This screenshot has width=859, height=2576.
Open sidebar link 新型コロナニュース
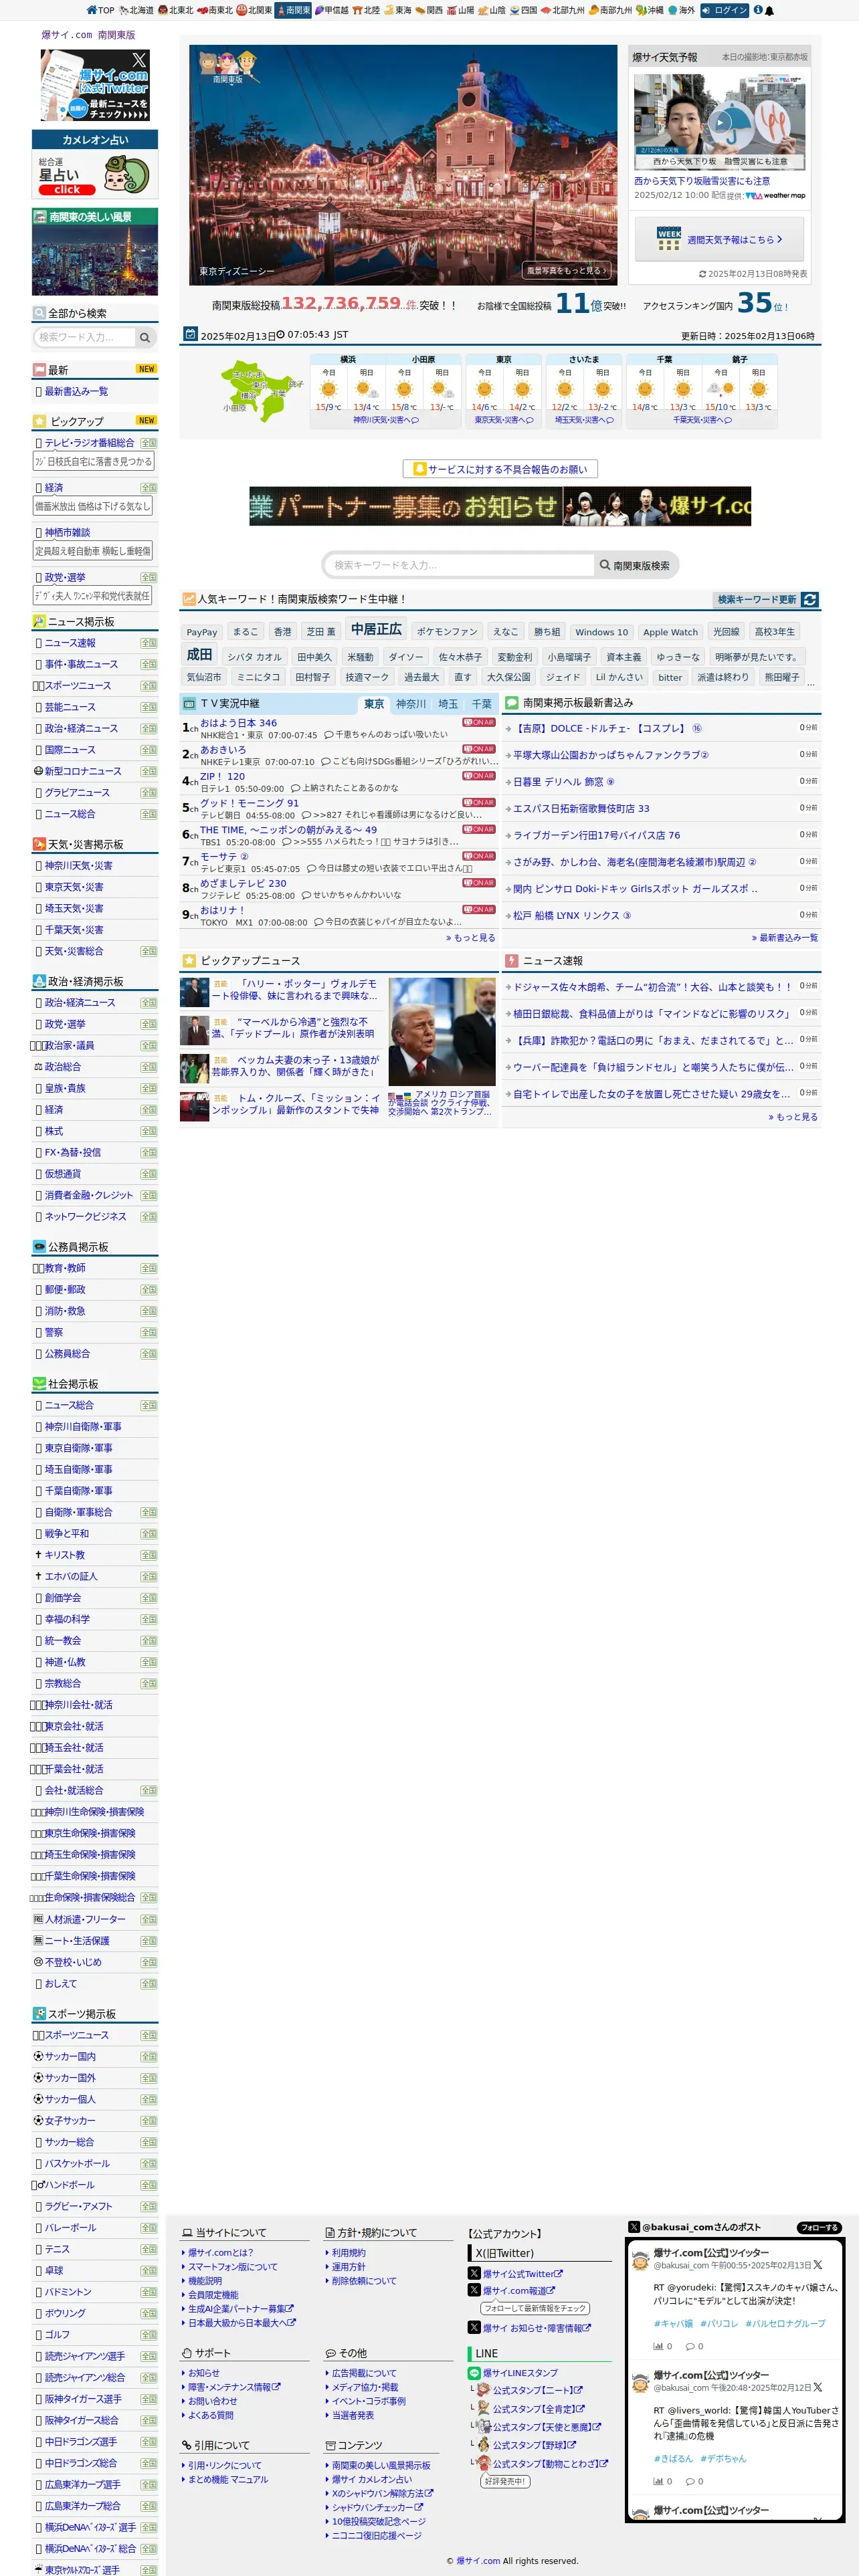pos(83,772)
